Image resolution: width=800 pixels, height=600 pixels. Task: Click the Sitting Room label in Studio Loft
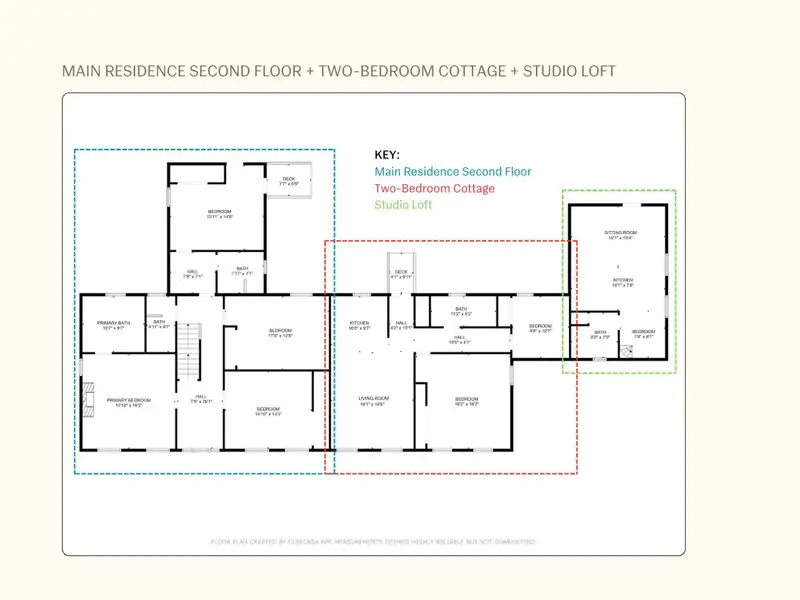click(x=620, y=234)
